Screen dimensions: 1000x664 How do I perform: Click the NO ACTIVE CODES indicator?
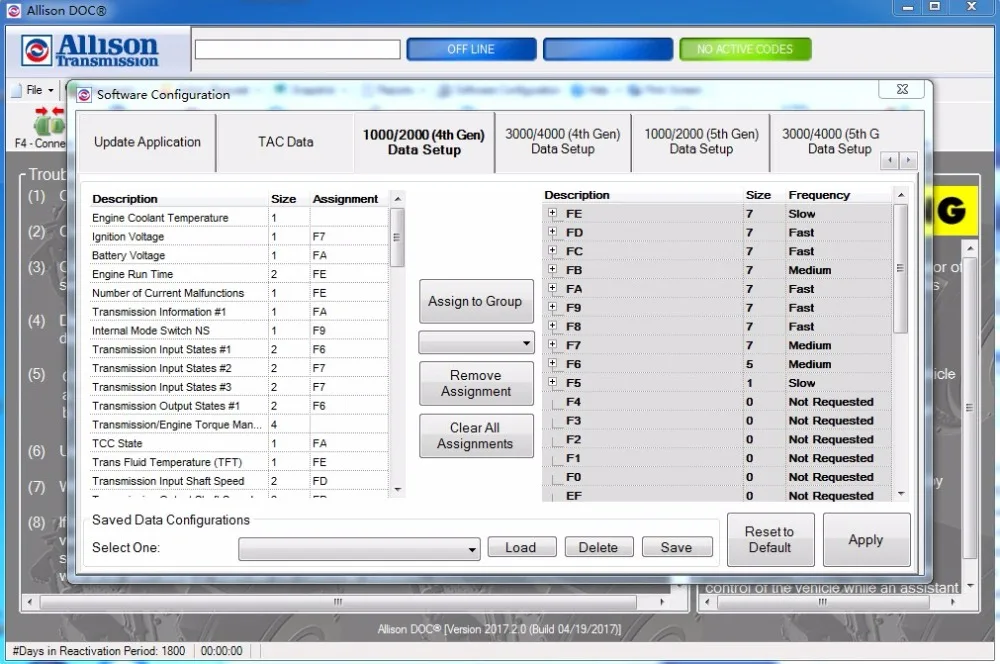click(x=745, y=48)
